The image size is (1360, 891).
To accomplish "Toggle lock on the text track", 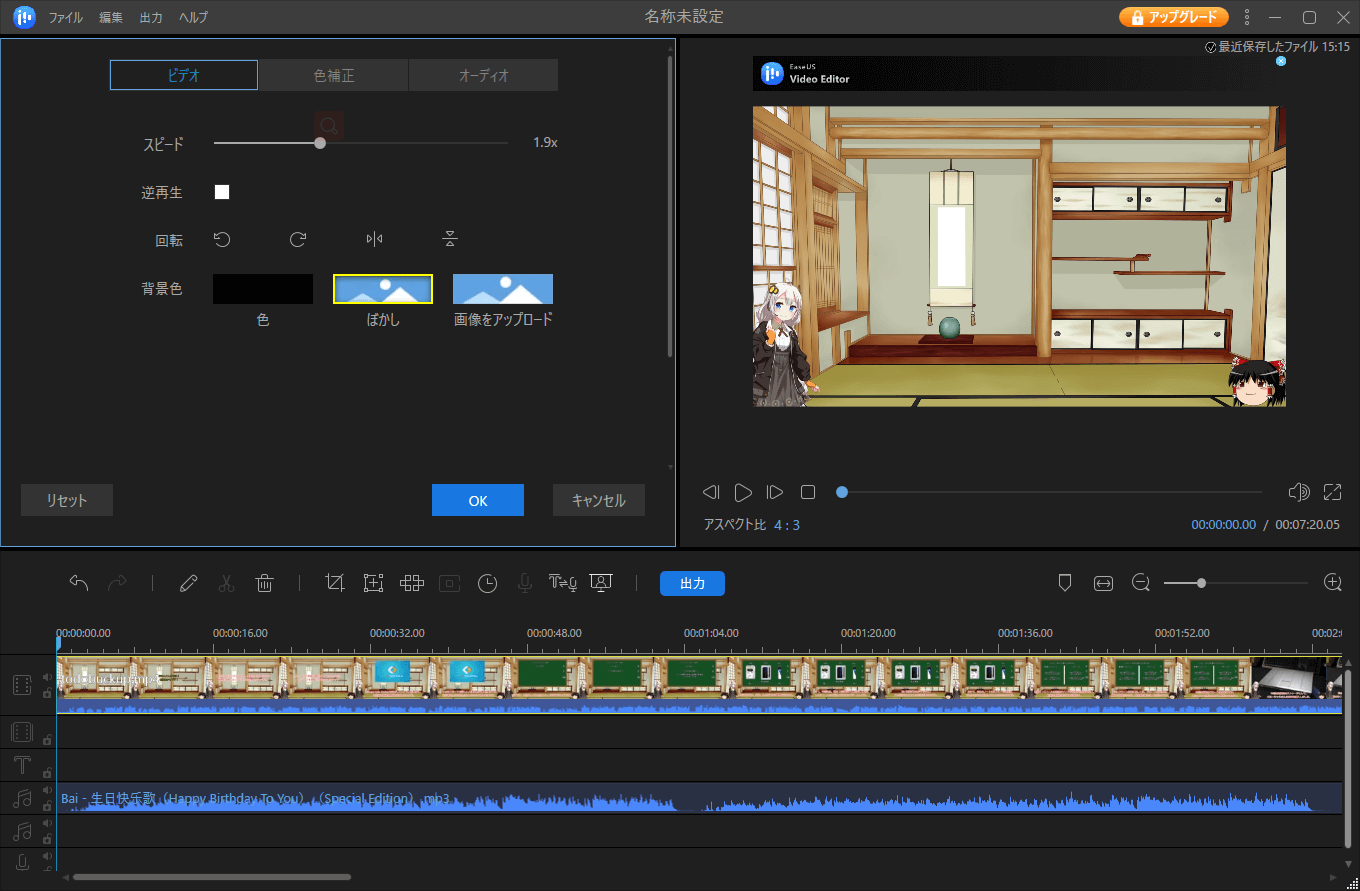I will pos(47,772).
